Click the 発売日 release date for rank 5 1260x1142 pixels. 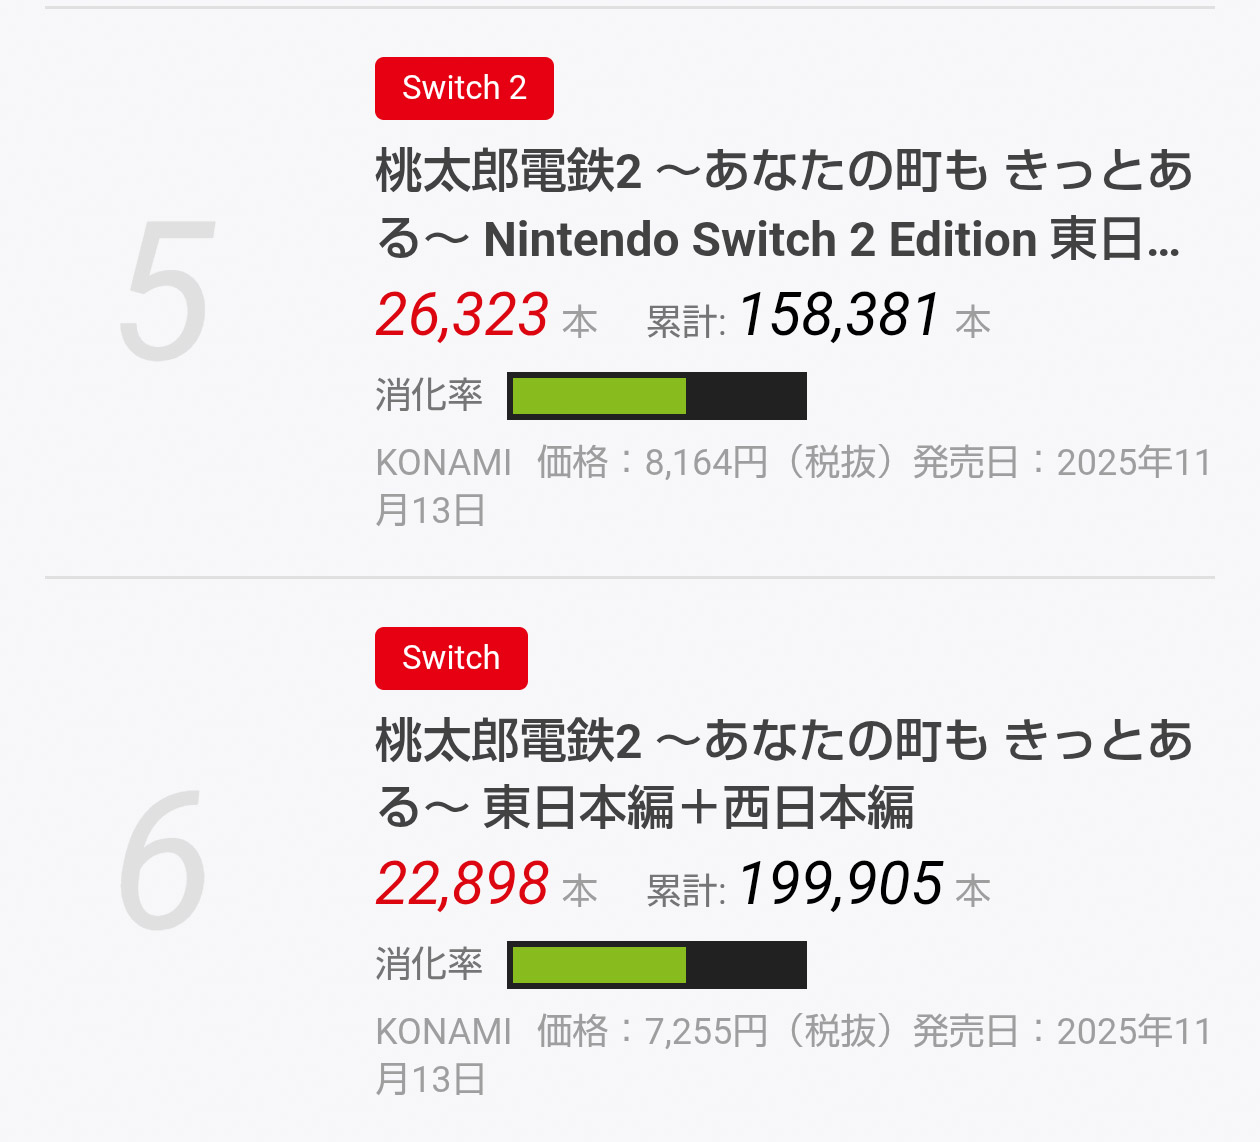pyautogui.click(x=1060, y=463)
